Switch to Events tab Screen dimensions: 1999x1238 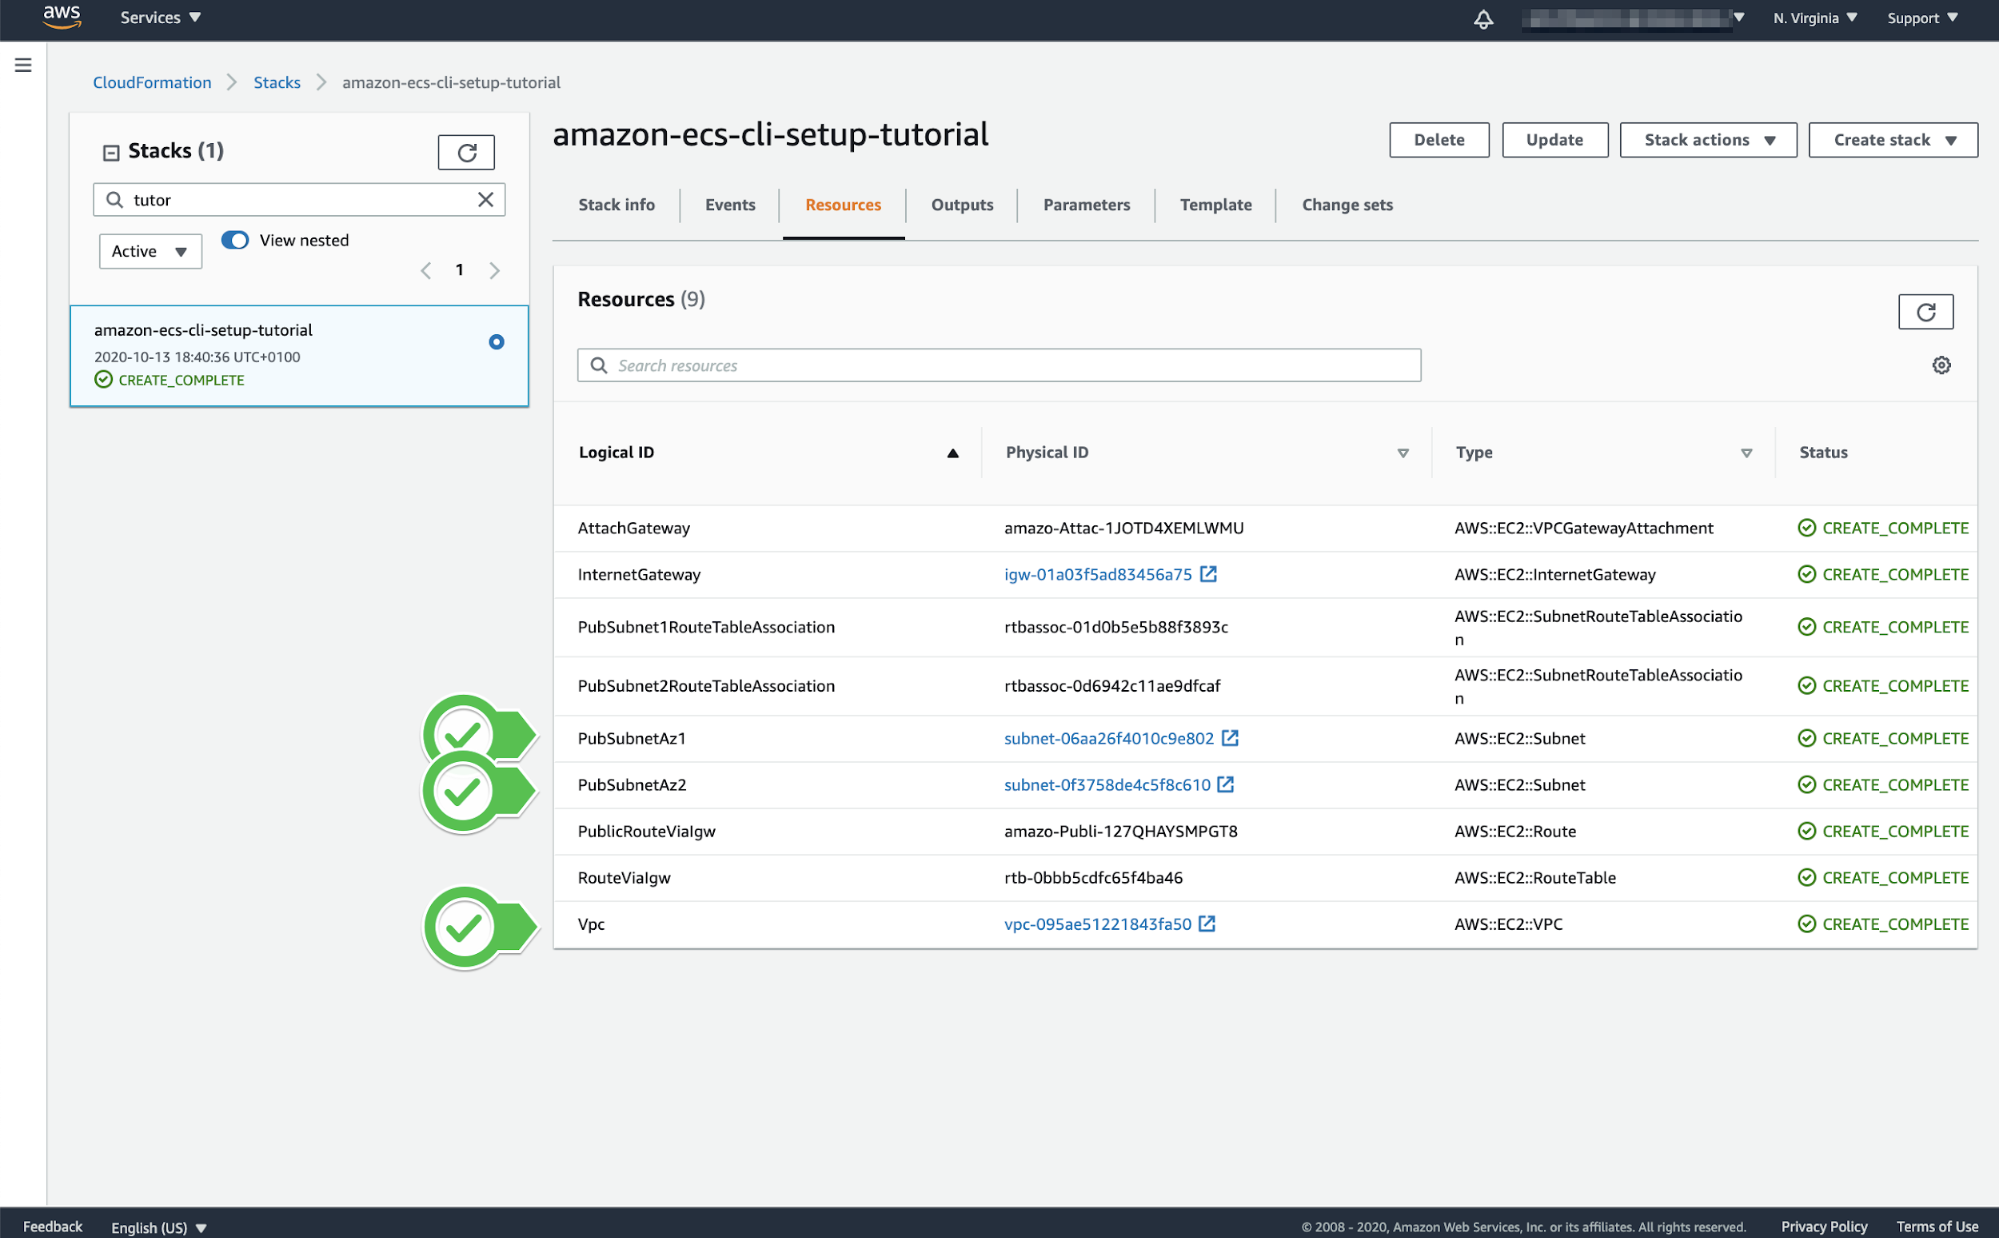730,204
